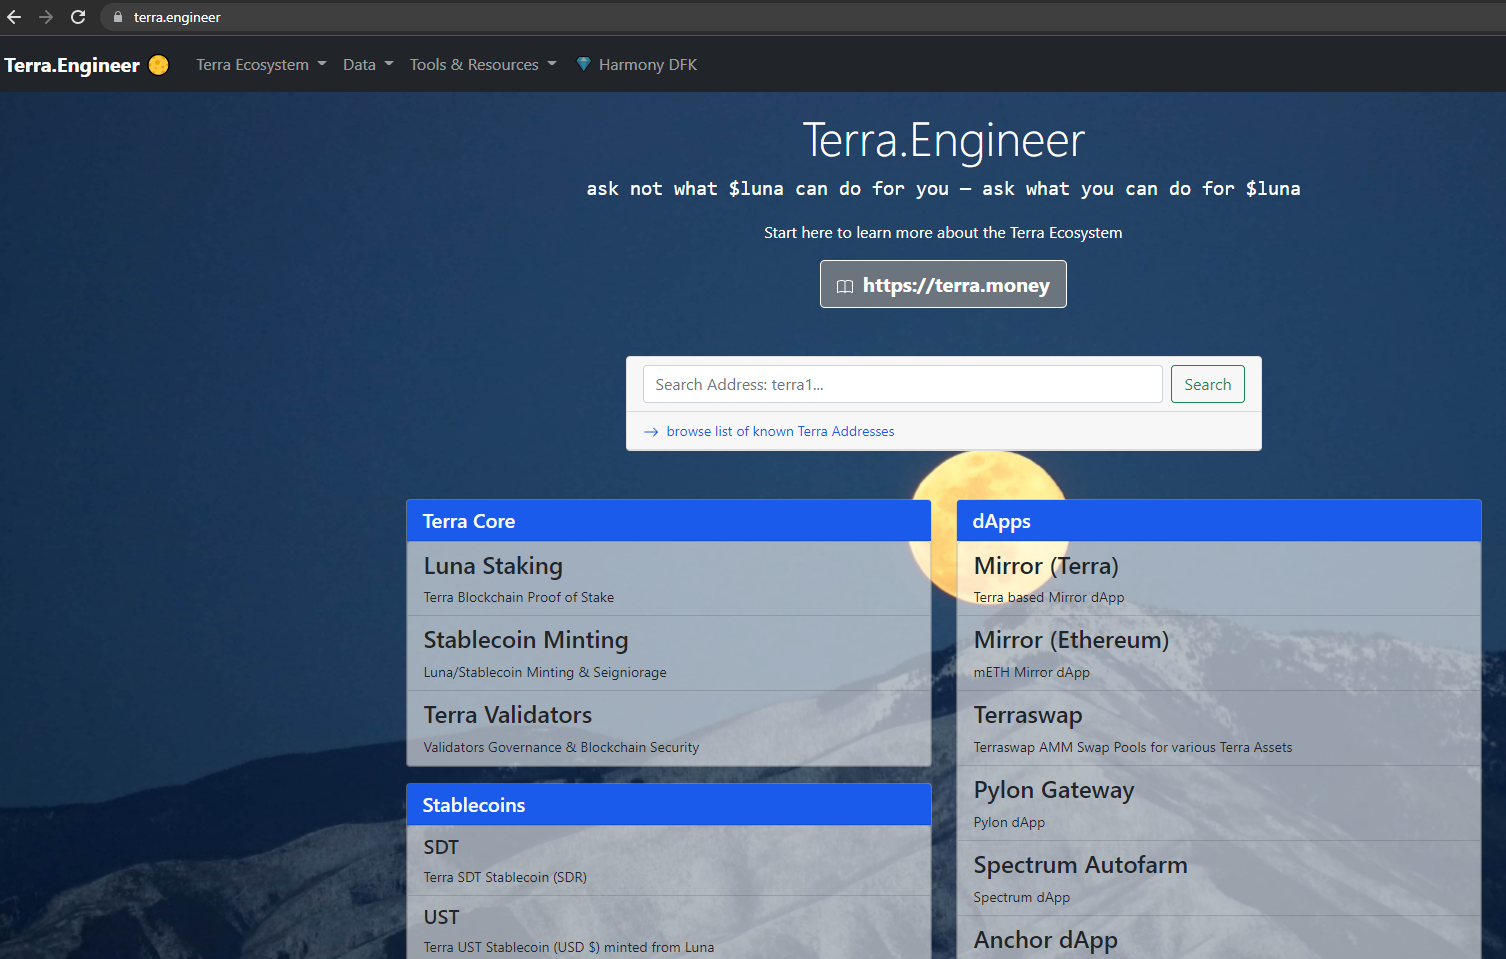The image size is (1506, 959).
Task: Click the padlock site security icon
Action: click(x=117, y=17)
